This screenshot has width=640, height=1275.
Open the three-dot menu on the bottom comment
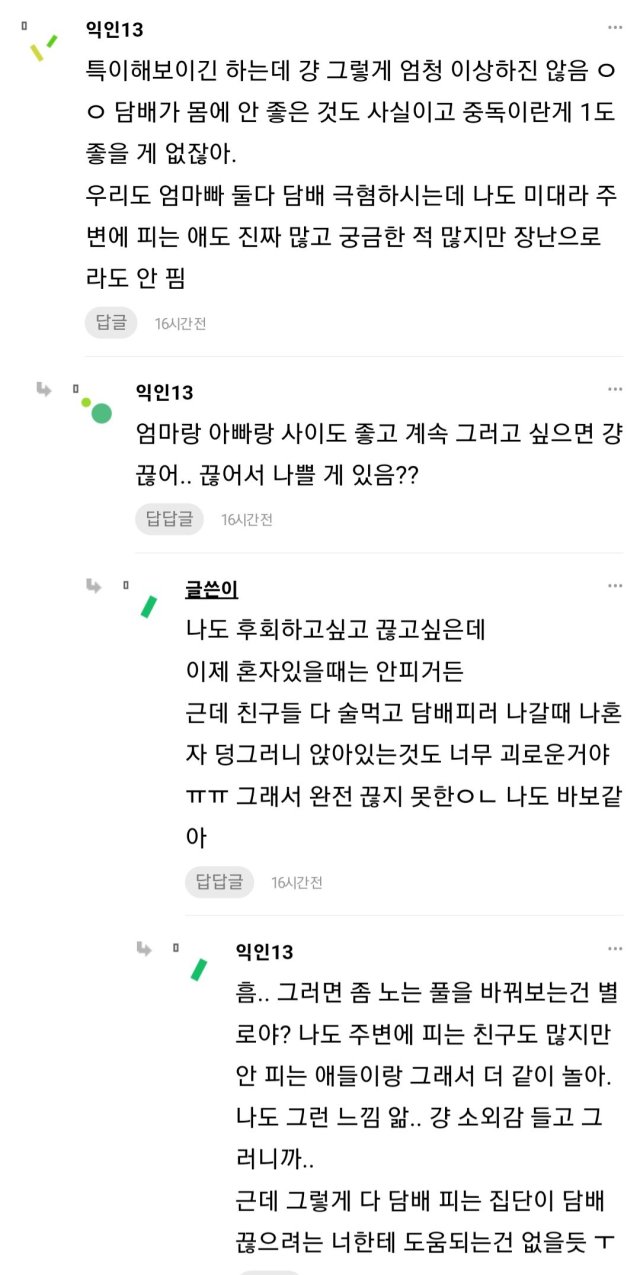tap(615, 948)
